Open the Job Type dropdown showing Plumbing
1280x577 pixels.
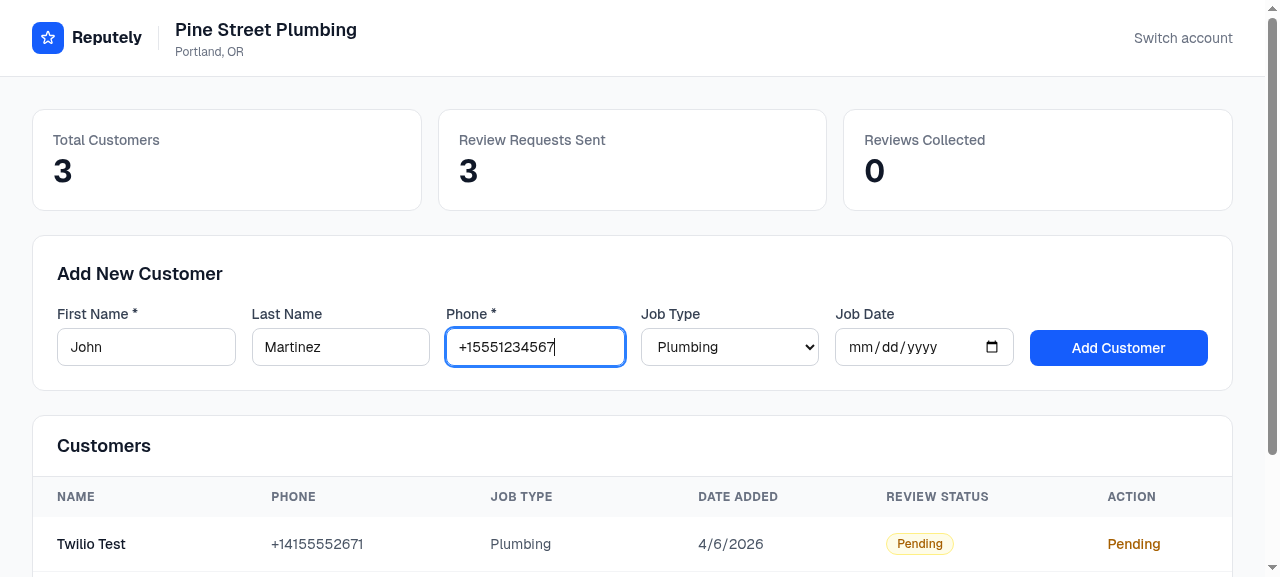pos(730,347)
